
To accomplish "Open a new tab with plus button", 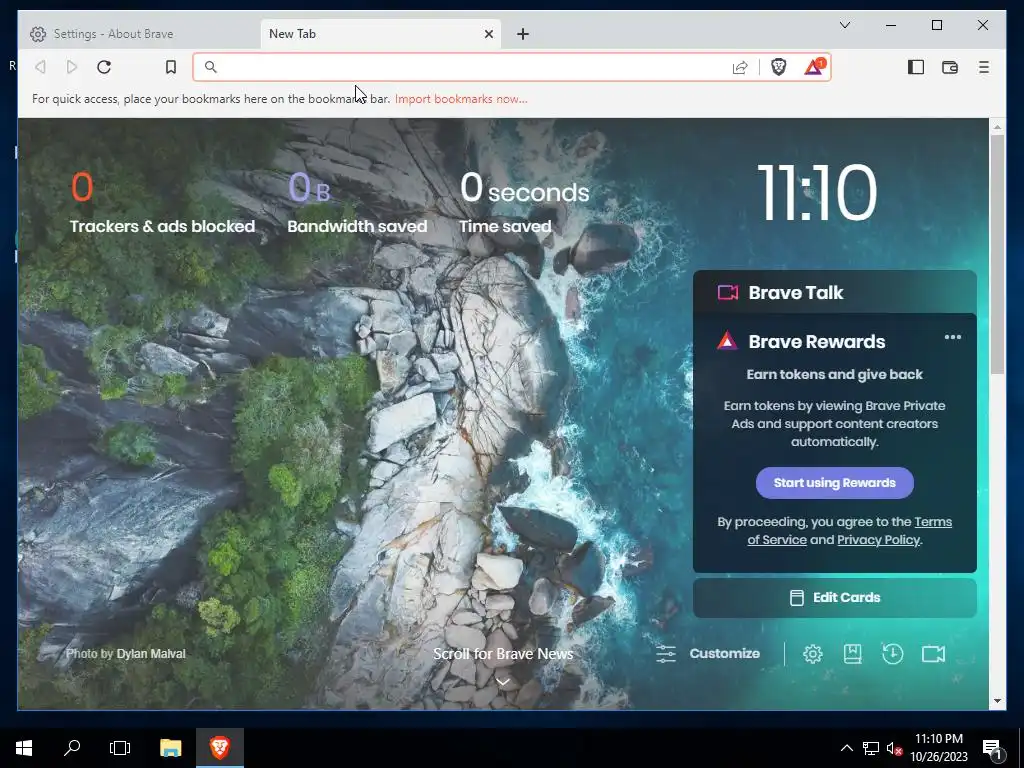I will click(522, 34).
